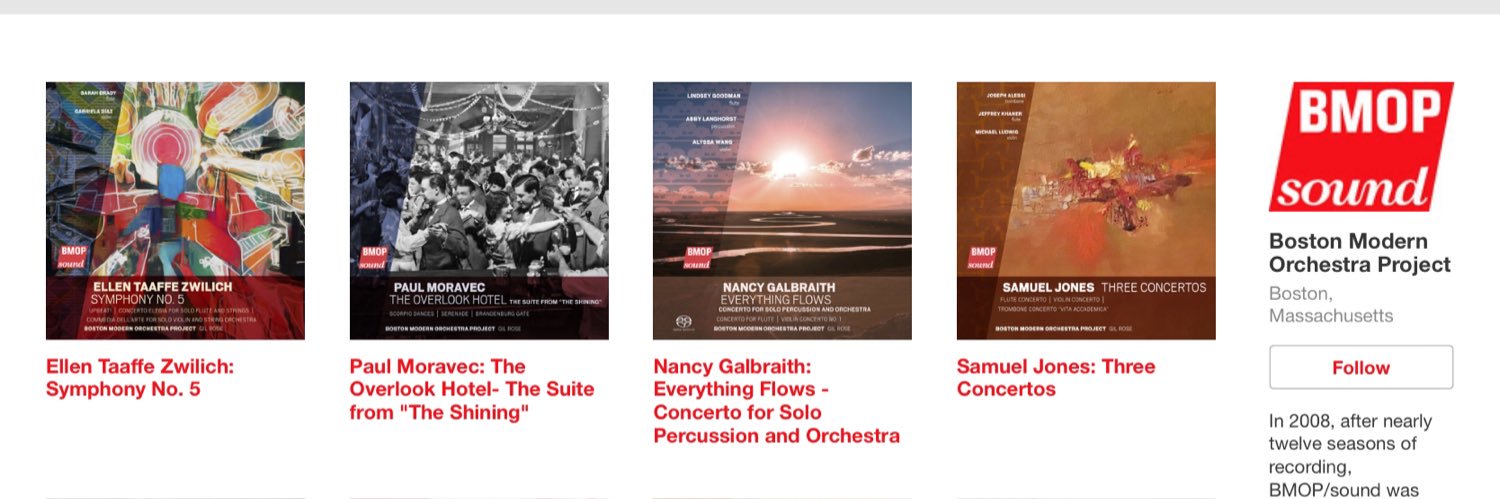
Task: Click BMOP sound badge on Galbraith cover
Action: pos(698,257)
